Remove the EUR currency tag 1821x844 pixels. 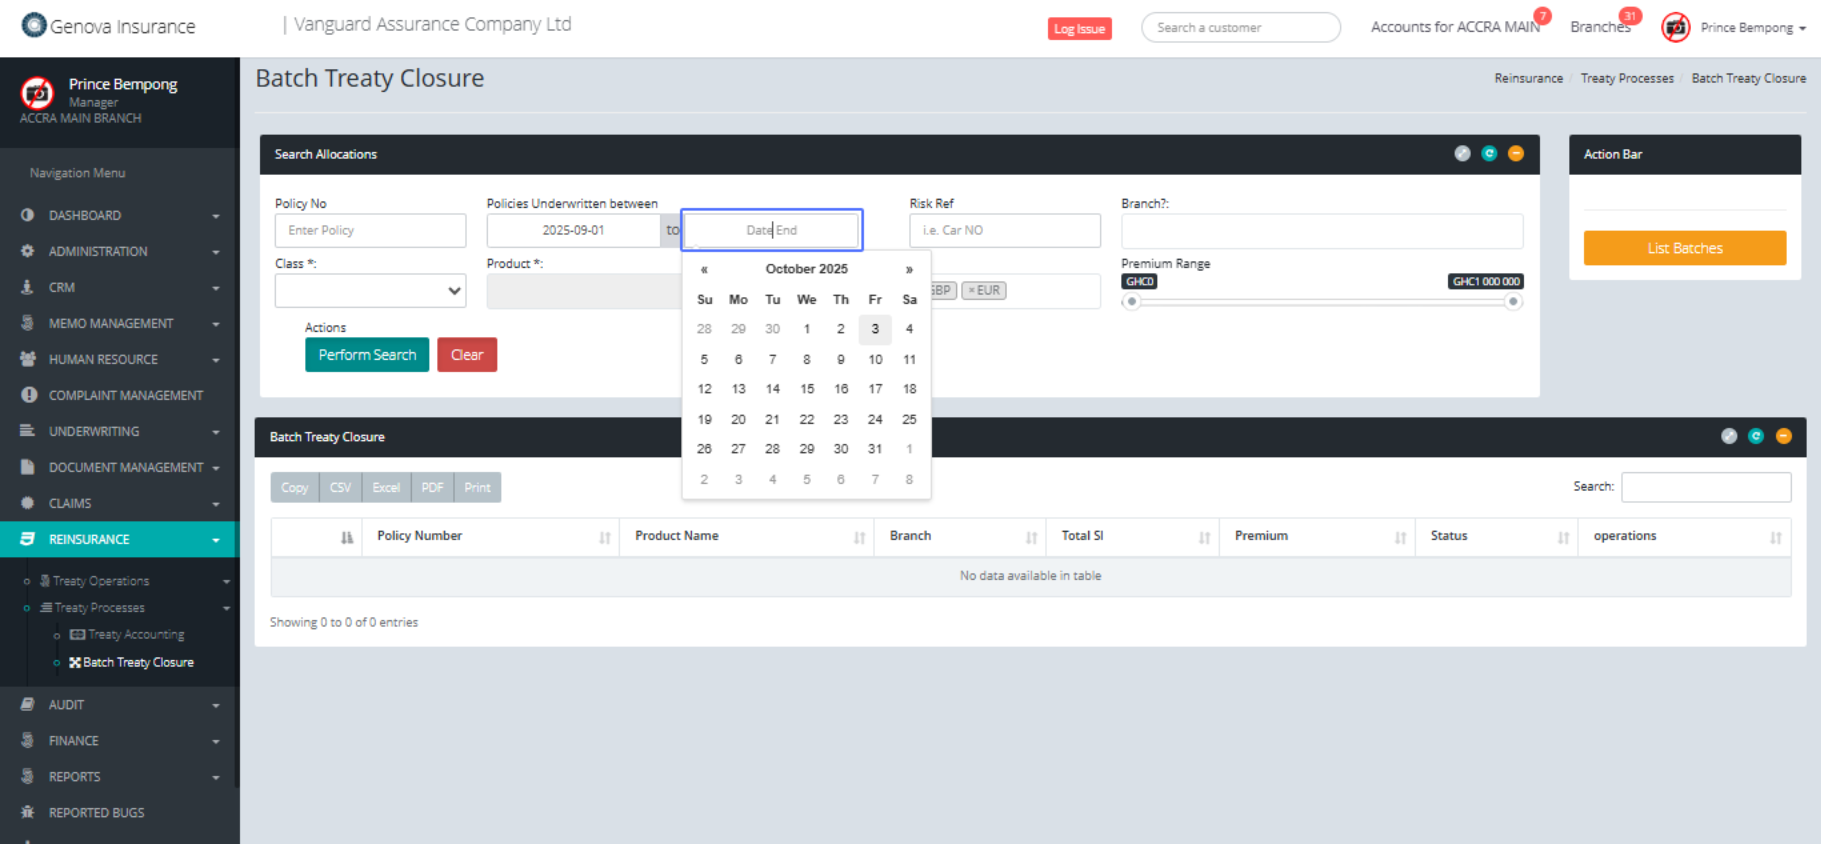click(971, 290)
